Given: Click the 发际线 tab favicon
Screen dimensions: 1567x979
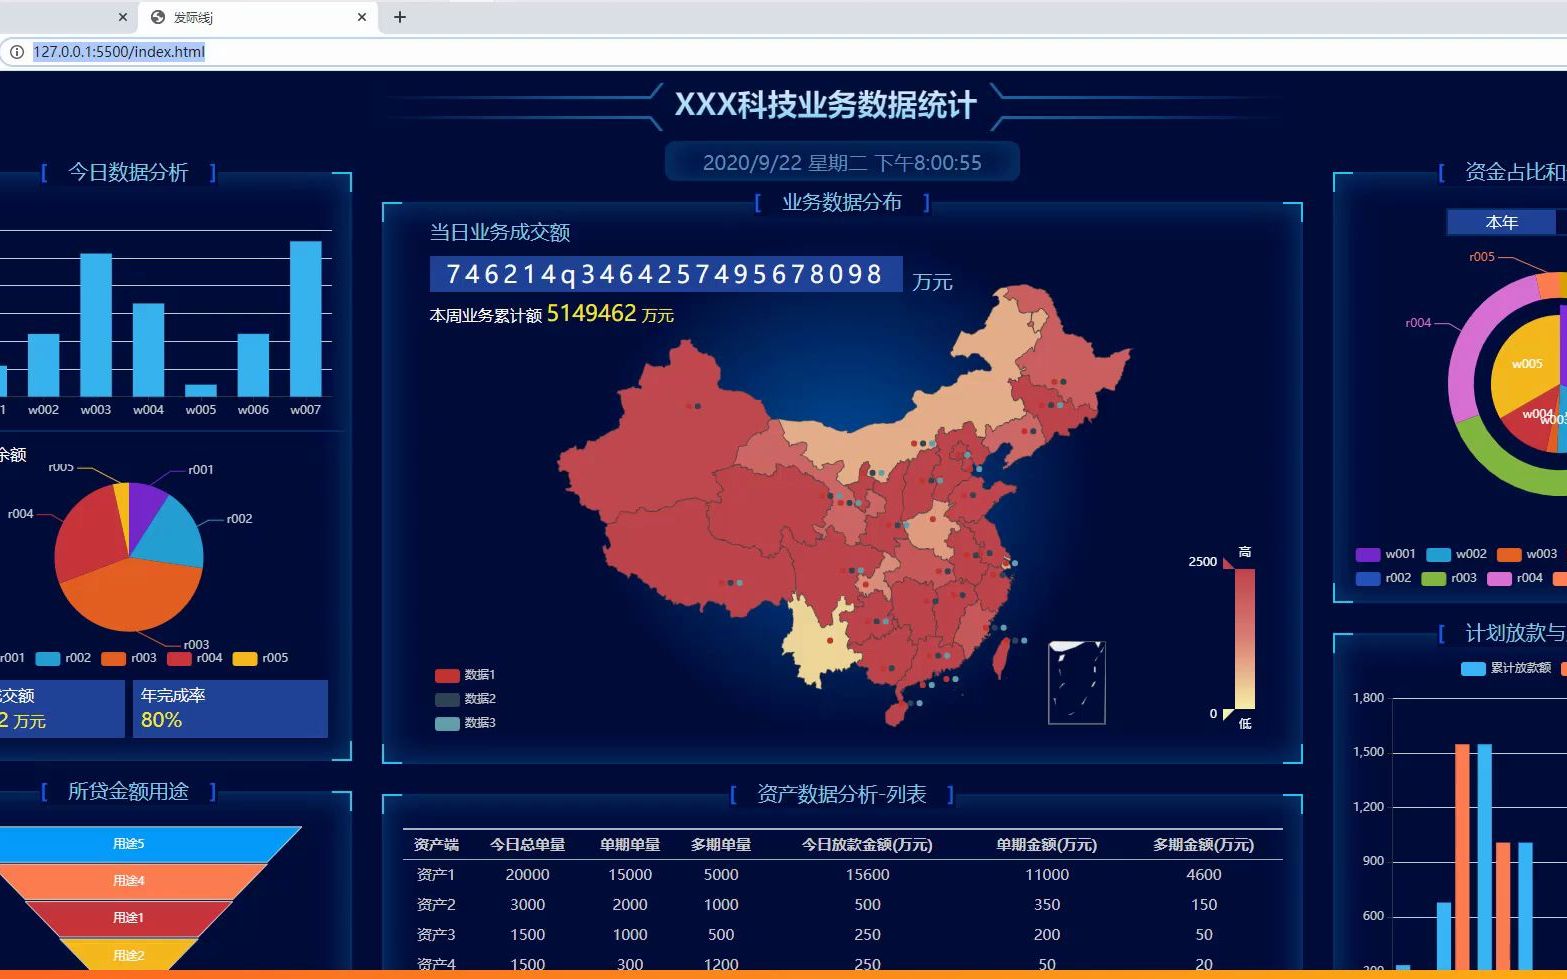Looking at the screenshot, I should click(x=157, y=16).
